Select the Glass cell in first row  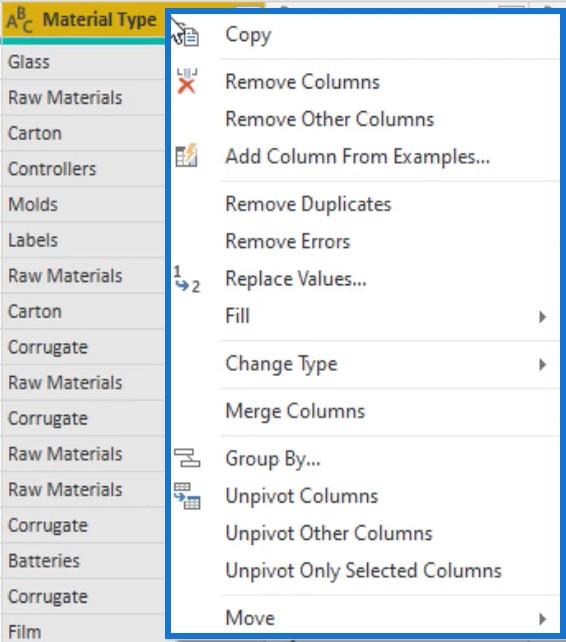pos(84,62)
